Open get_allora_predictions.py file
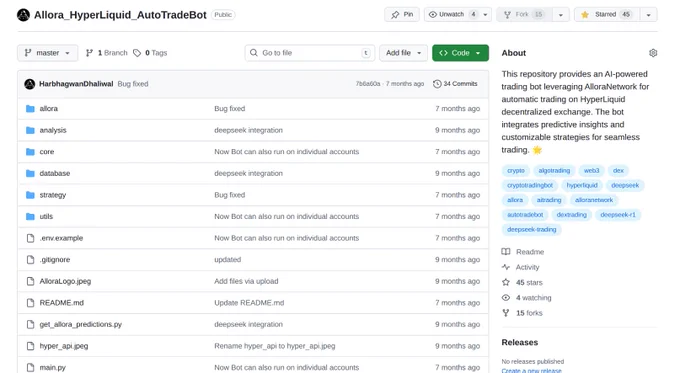 pos(81,324)
